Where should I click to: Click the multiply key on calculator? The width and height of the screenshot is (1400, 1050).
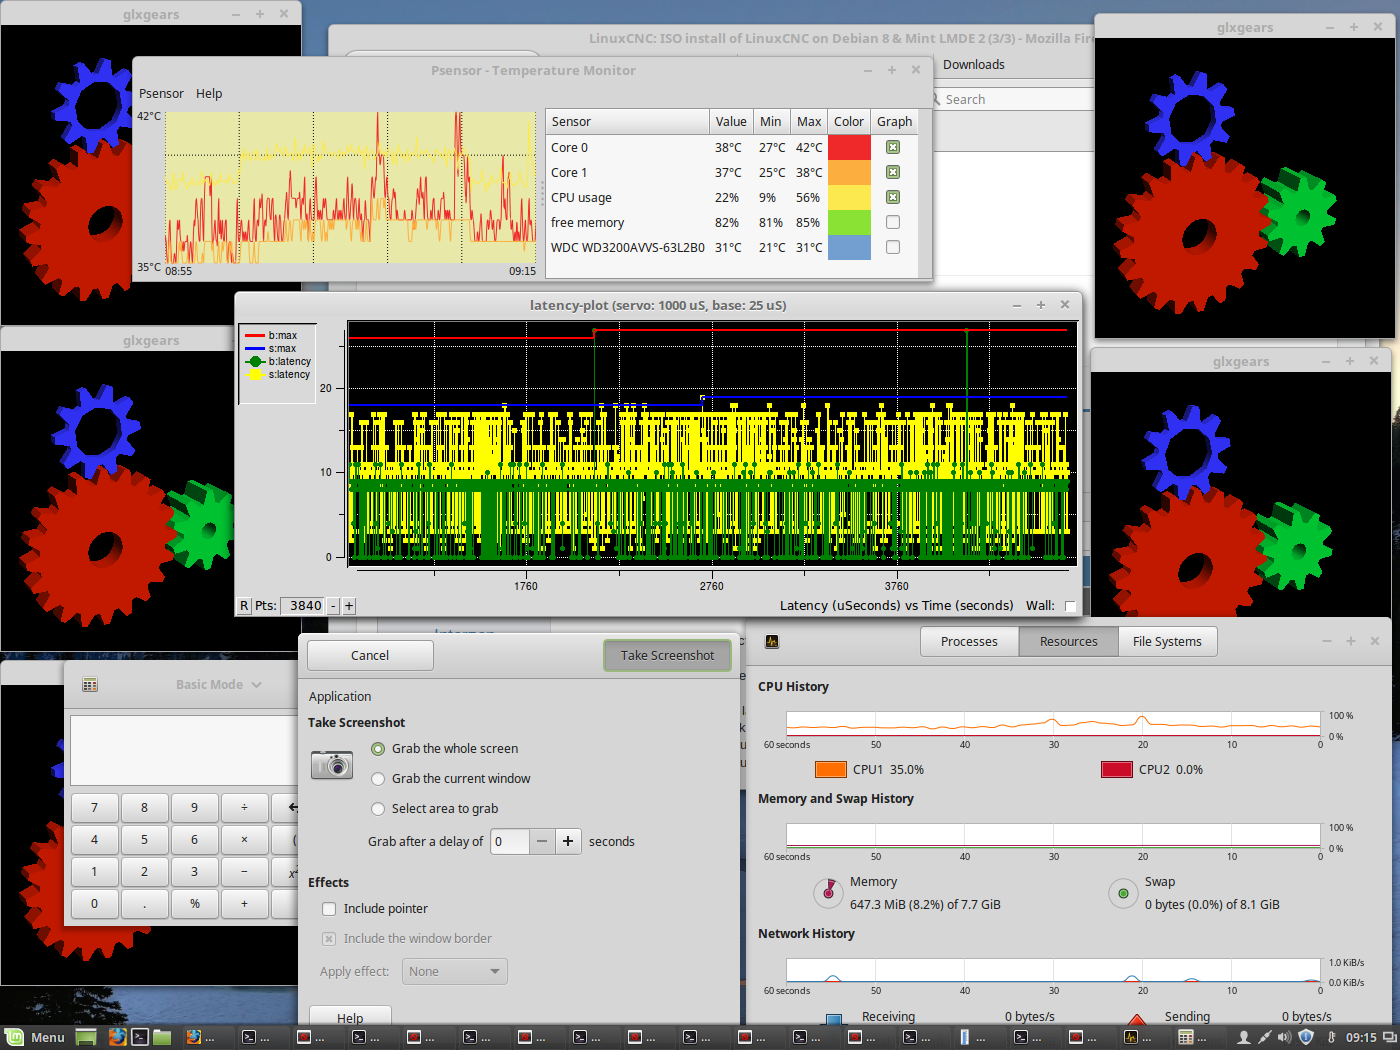[x=244, y=840]
